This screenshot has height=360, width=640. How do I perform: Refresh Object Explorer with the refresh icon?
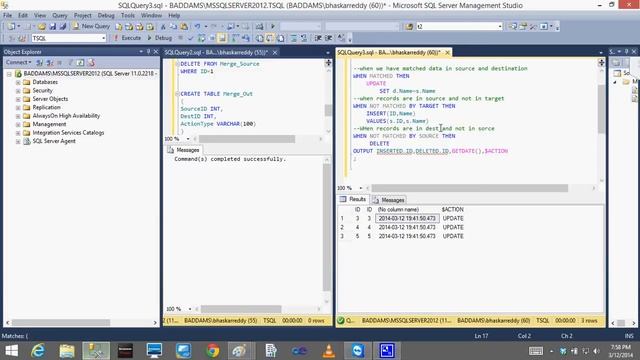[80, 62]
